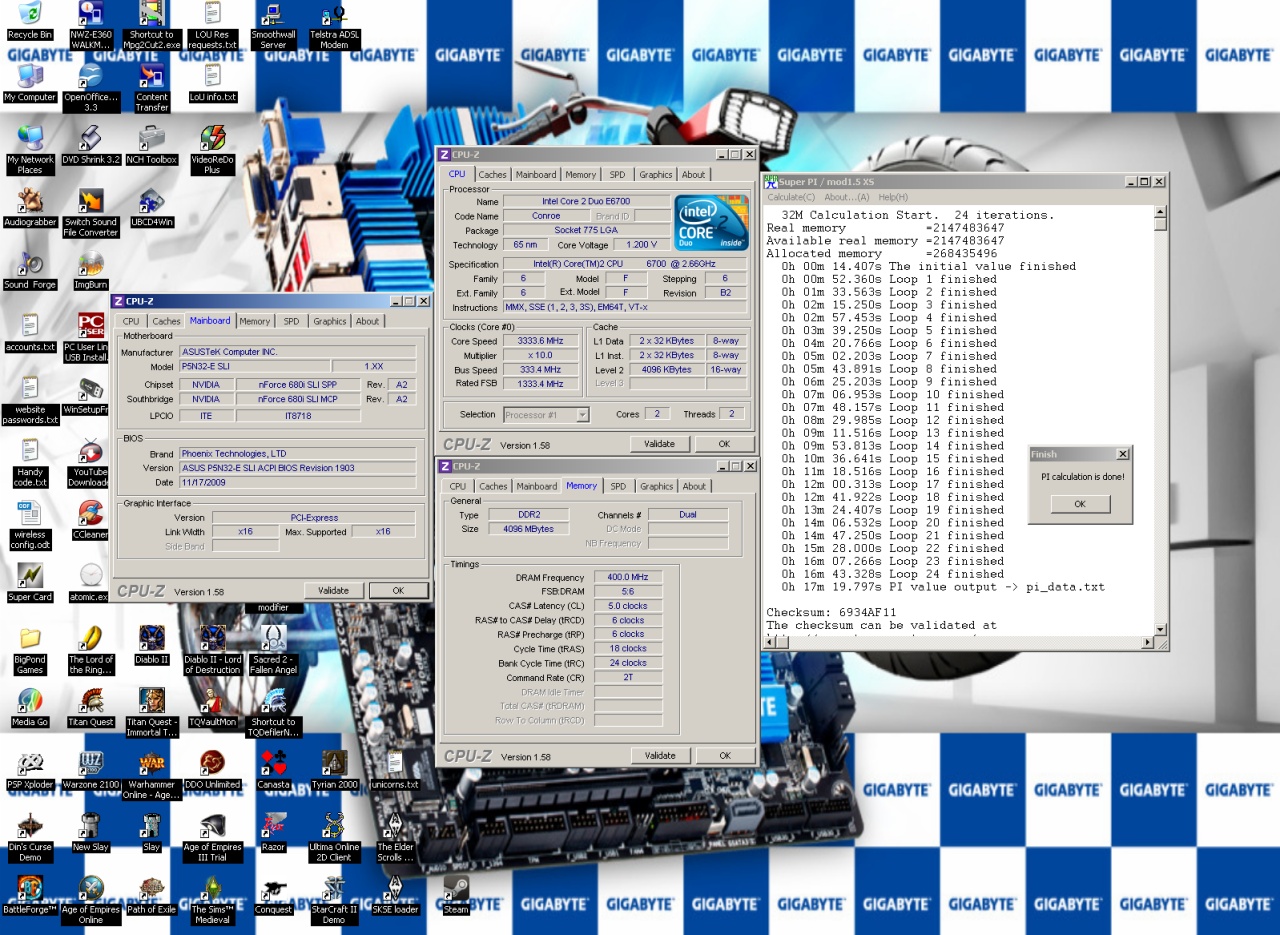The width and height of the screenshot is (1280, 935).
Task: Launch UBCD4Win shortcut
Action: (152, 207)
